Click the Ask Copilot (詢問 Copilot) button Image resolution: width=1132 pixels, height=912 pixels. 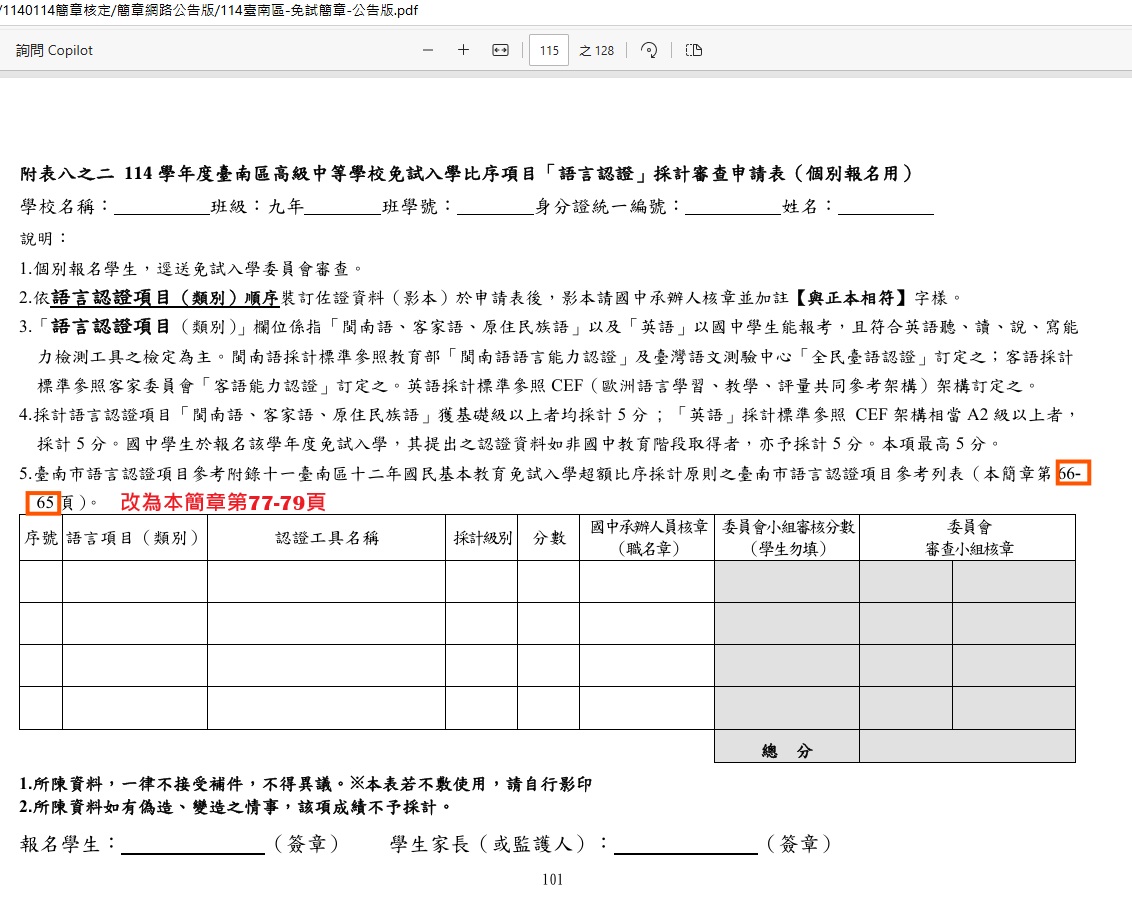(x=54, y=50)
